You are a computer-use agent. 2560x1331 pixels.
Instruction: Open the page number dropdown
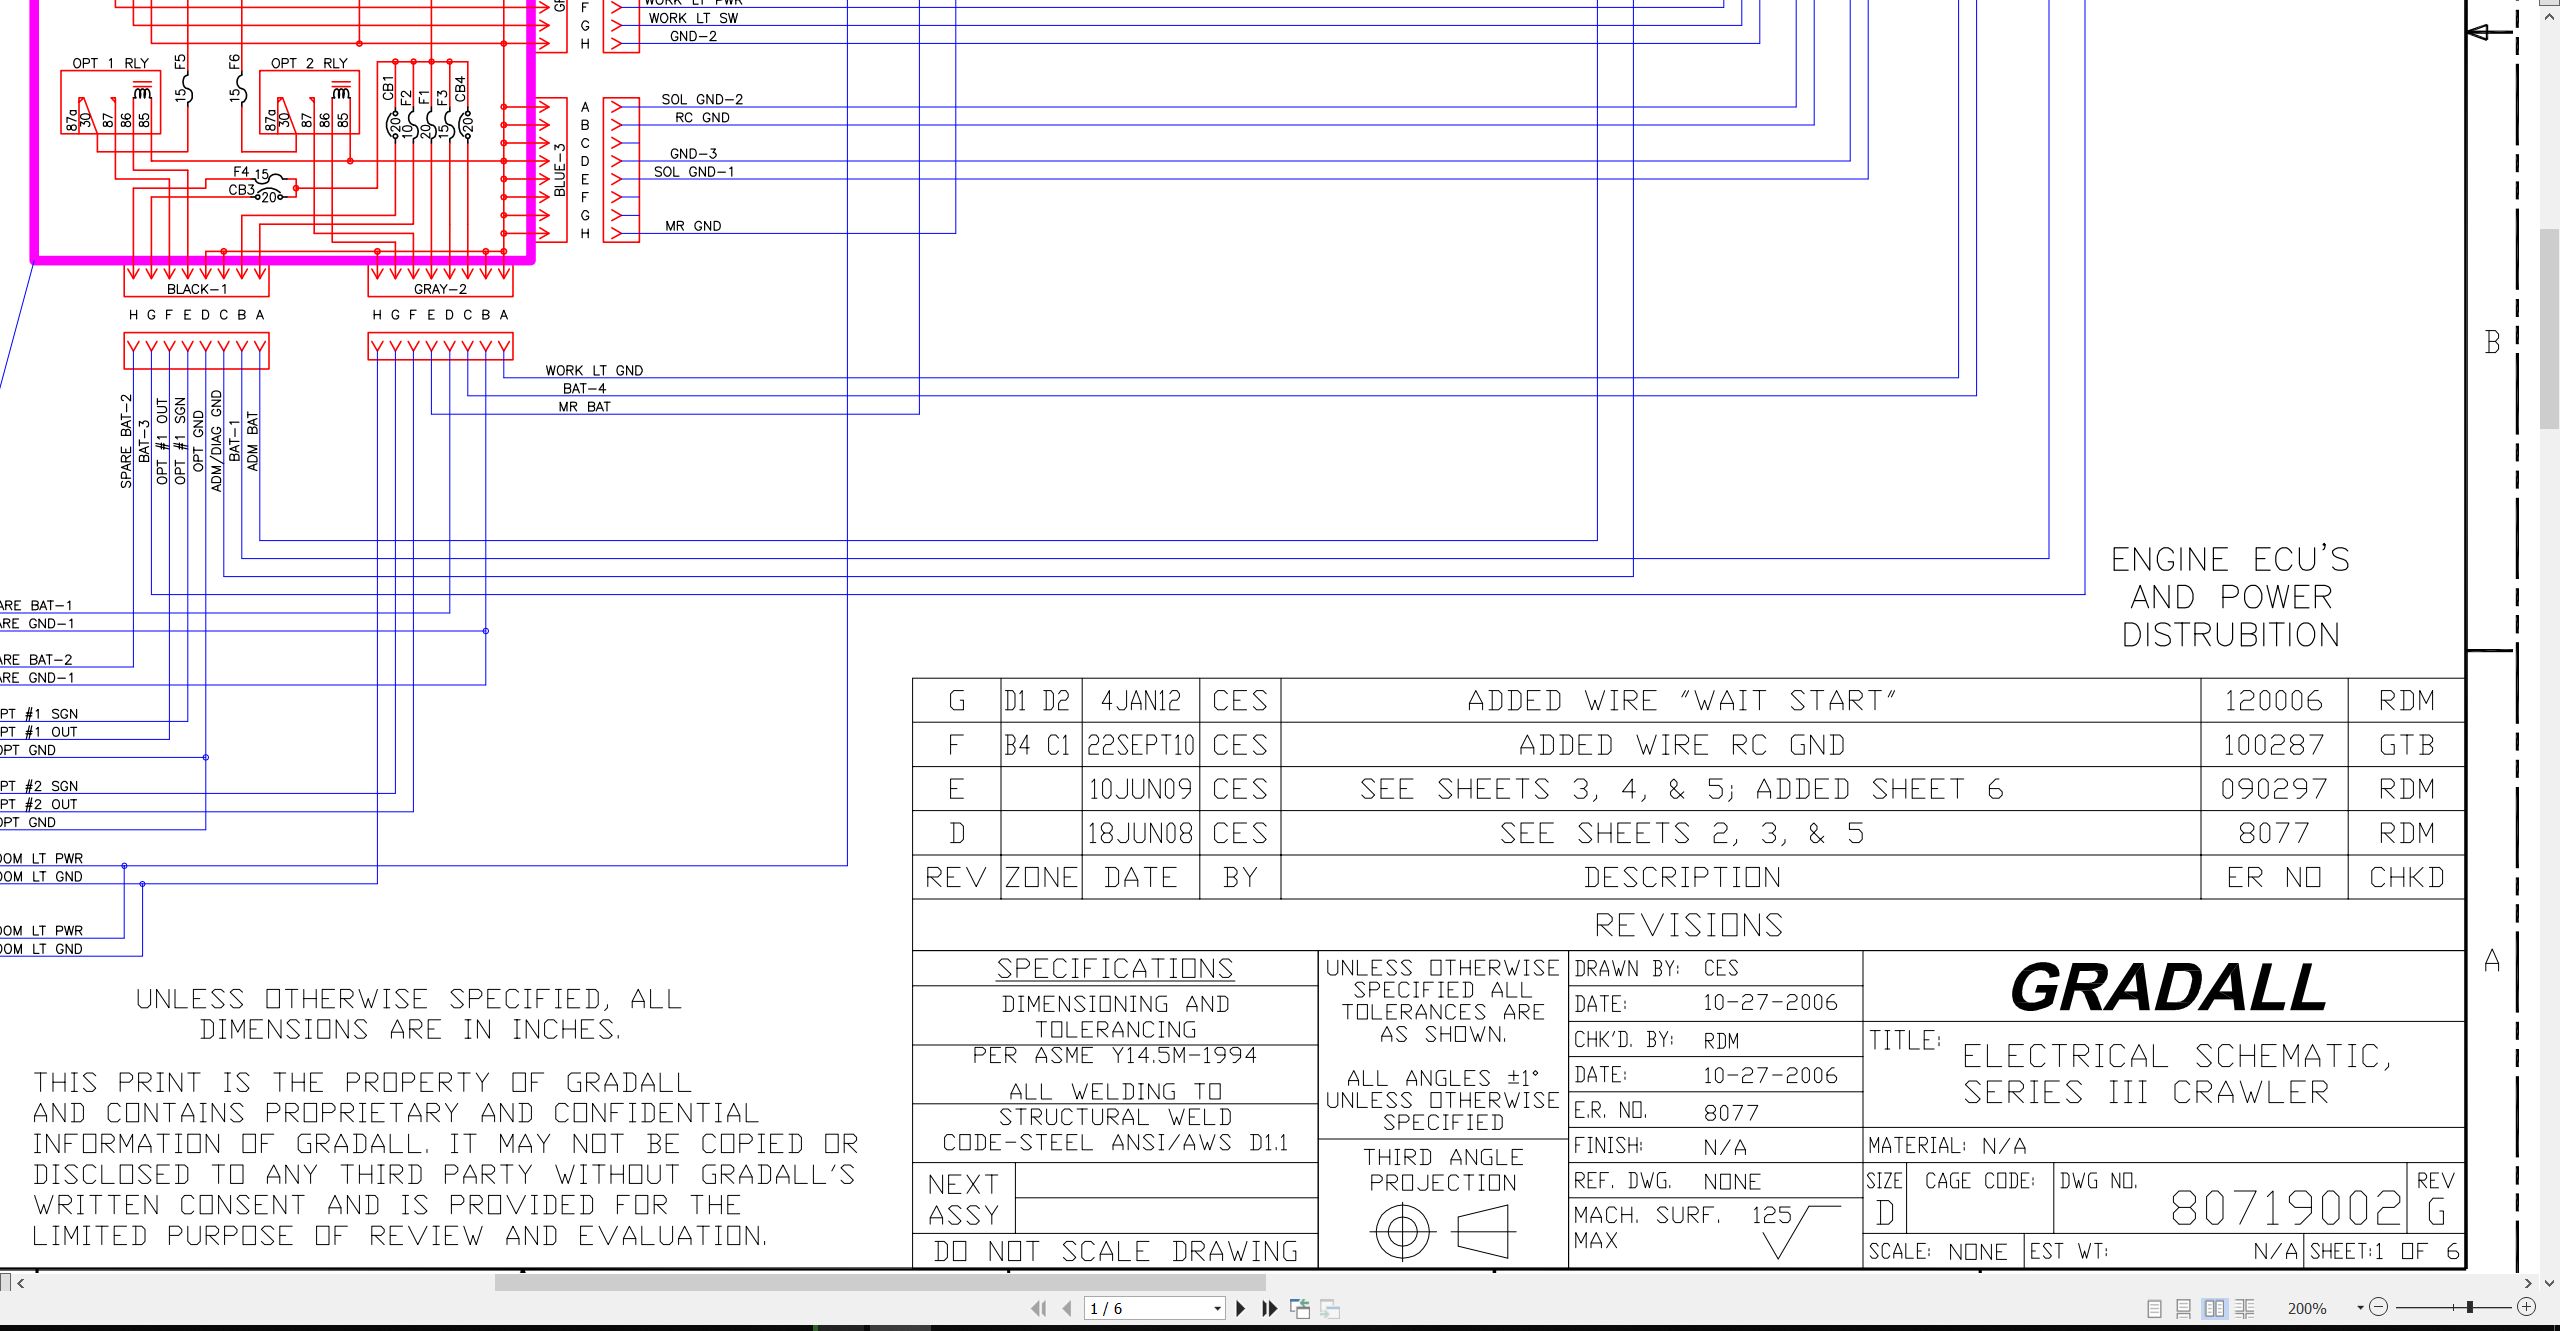point(1217,1308)
